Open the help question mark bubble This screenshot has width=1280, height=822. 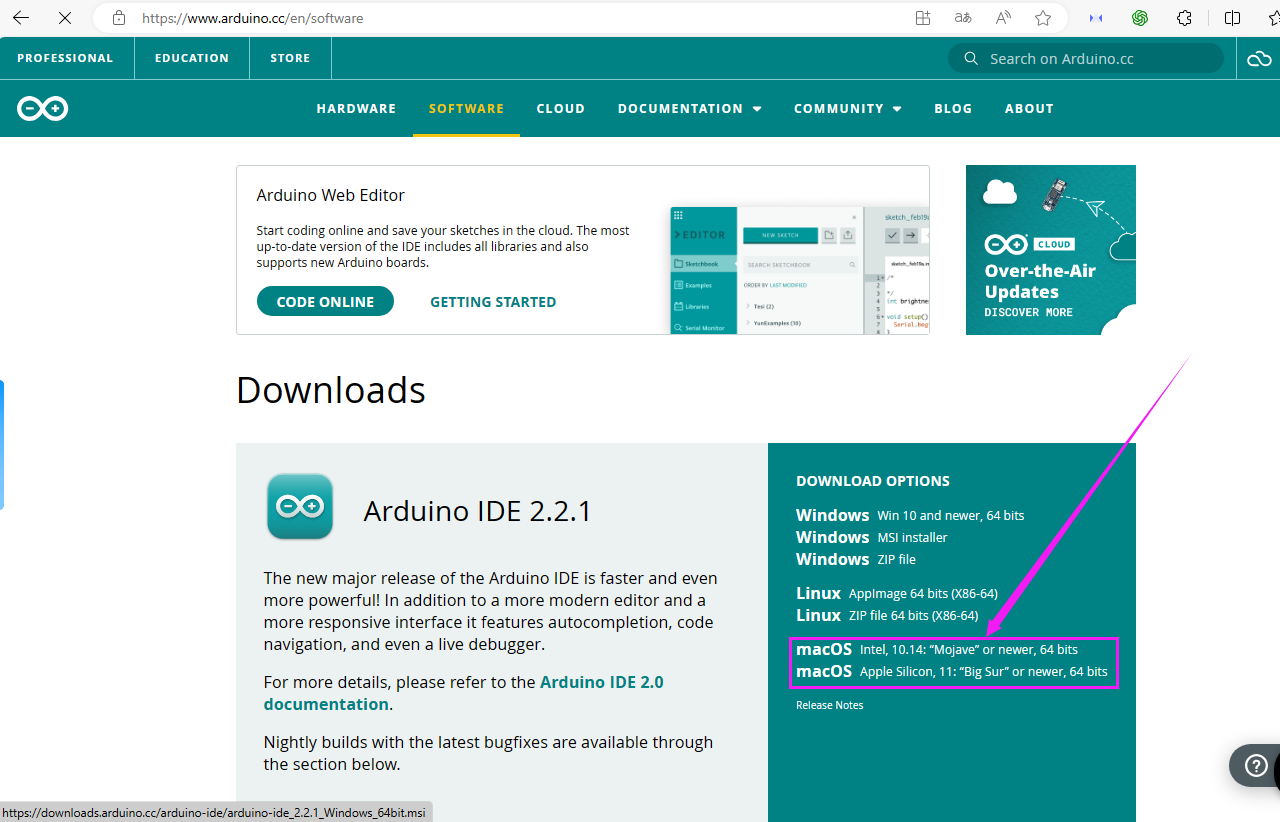[1255, 766]
